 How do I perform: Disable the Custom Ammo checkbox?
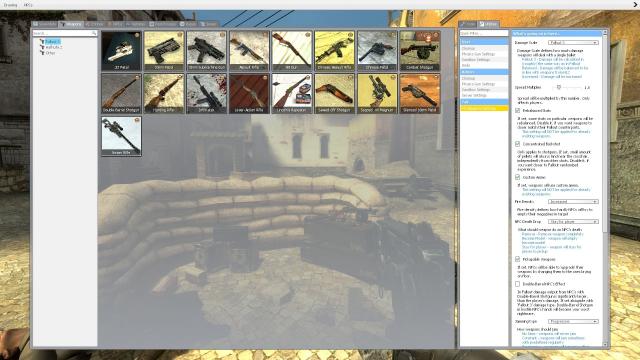click(x=518, y=177)
